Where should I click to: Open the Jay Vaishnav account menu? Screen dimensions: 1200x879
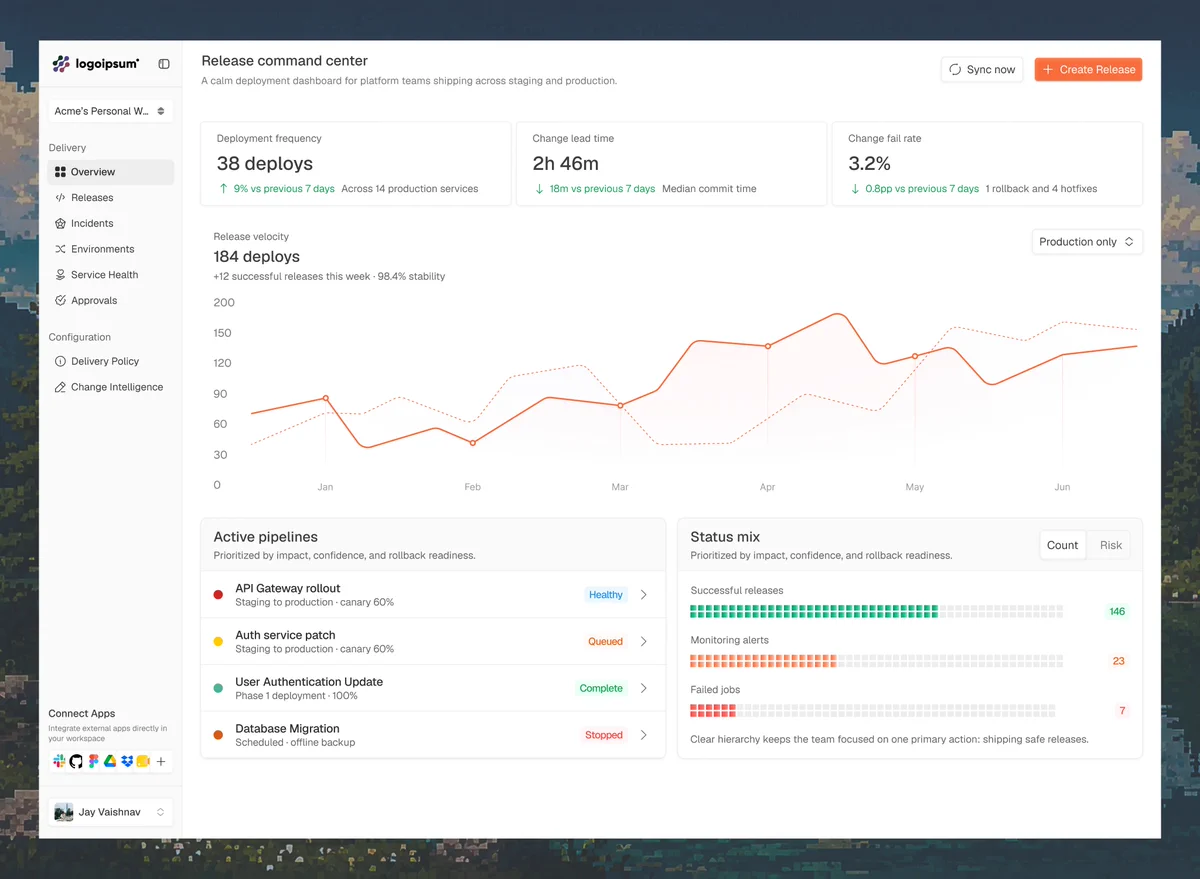(110, 812)
